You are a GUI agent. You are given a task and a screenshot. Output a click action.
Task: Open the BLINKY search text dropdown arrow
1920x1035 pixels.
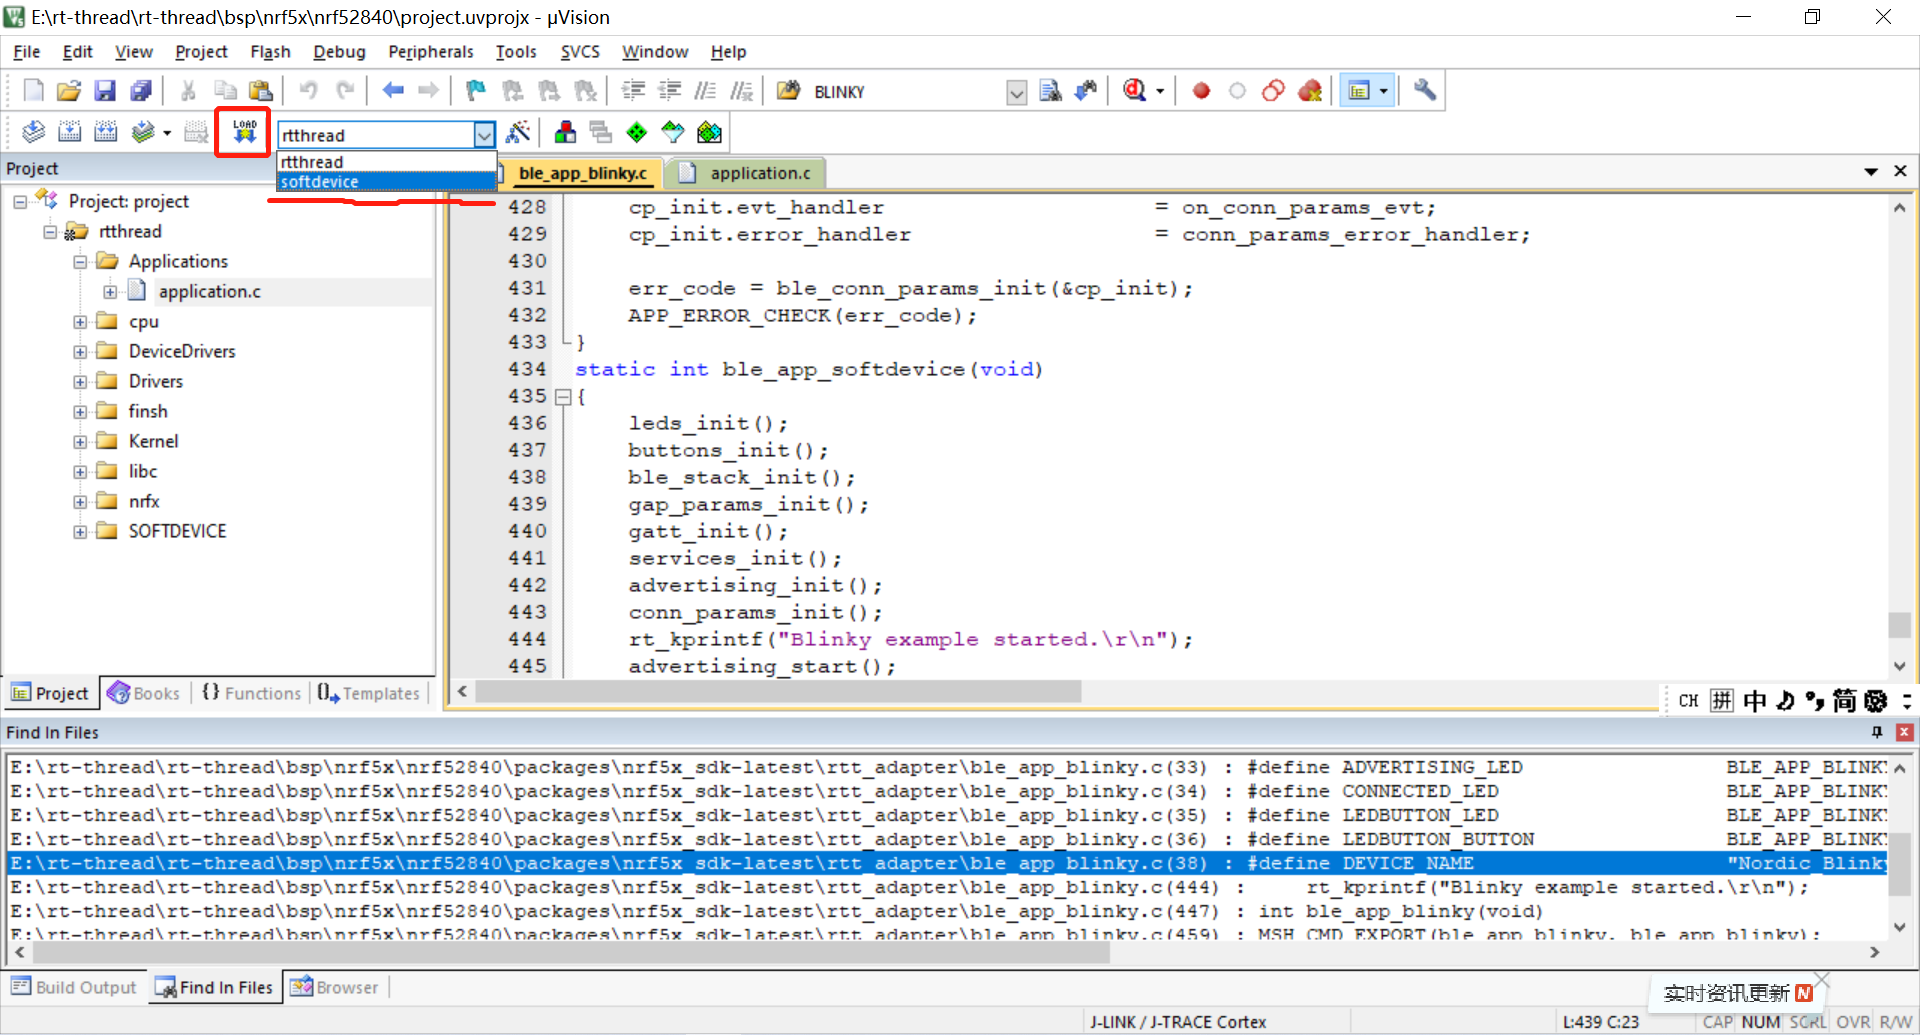tap(1016, 93)
